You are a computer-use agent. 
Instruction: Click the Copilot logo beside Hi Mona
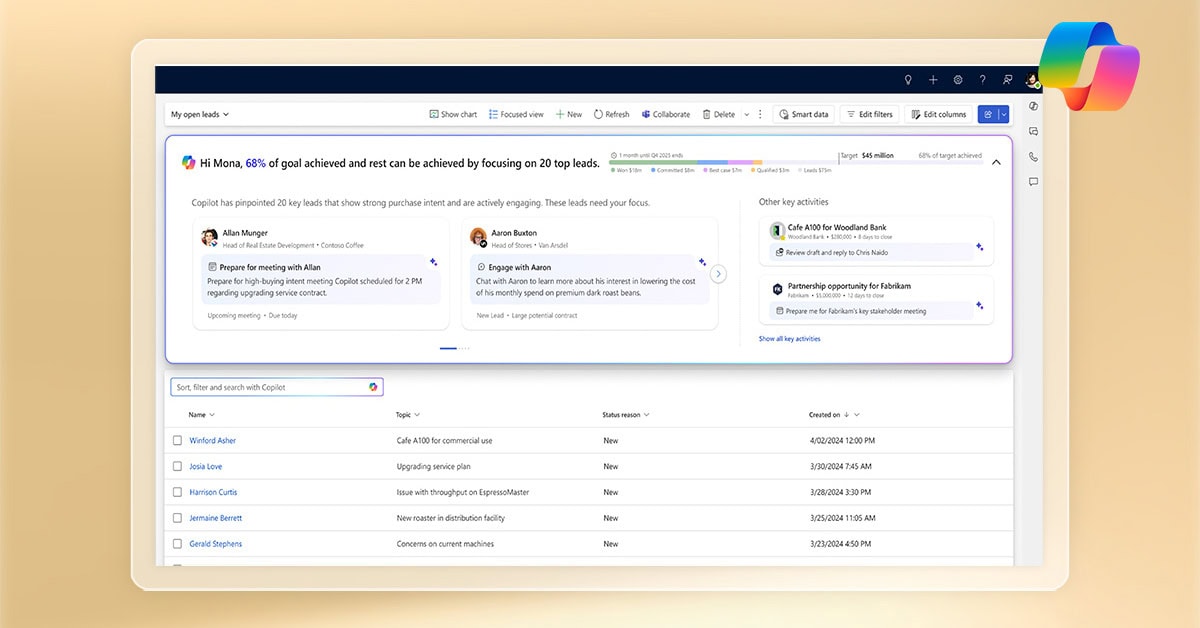(188, 162)
